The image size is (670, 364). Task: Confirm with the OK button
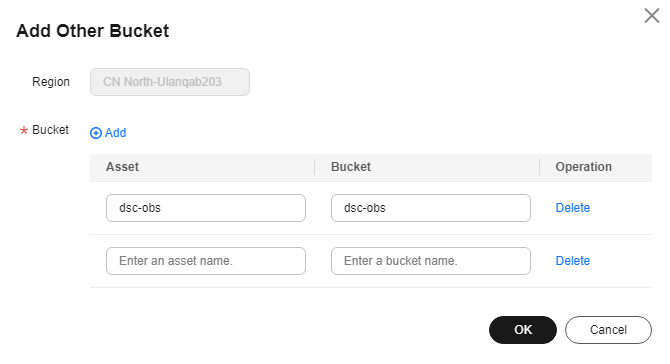[523, 330]
